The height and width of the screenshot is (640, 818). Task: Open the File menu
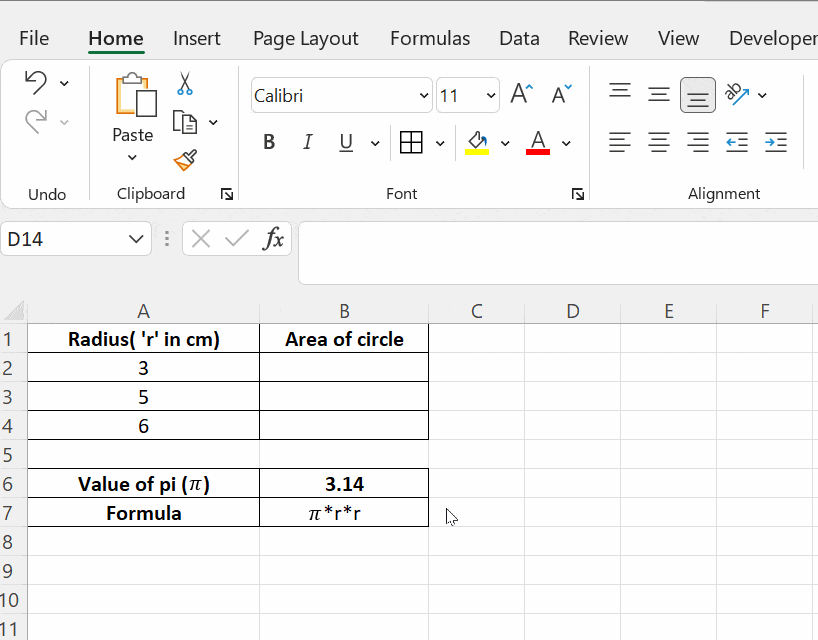tap(33, 38)
